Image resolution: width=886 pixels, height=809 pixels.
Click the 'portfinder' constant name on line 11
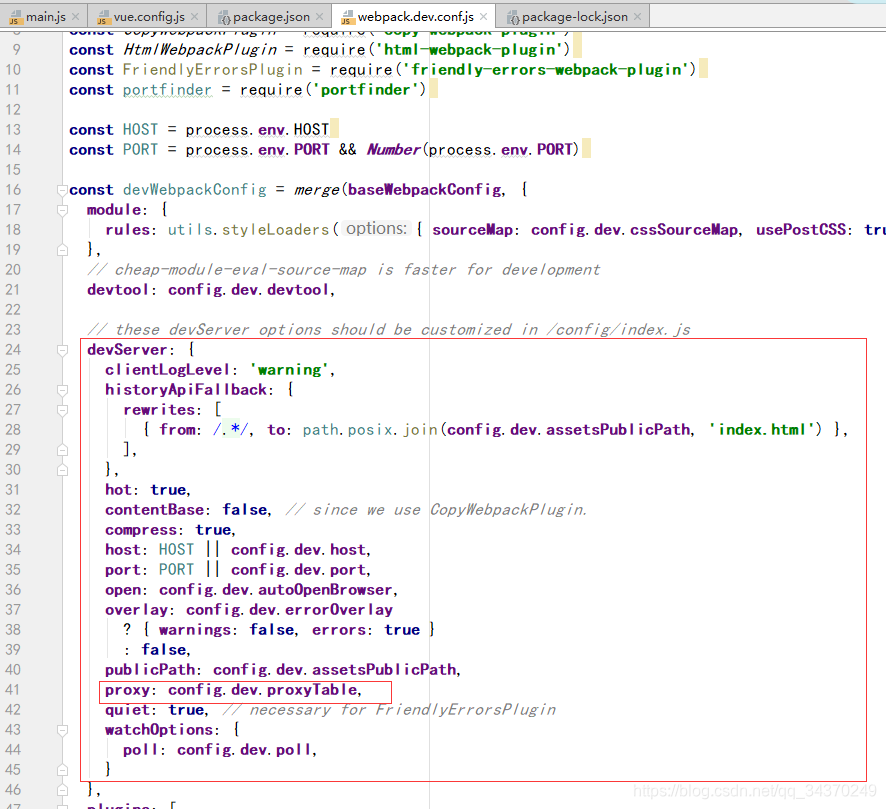[x=167, y=90]
